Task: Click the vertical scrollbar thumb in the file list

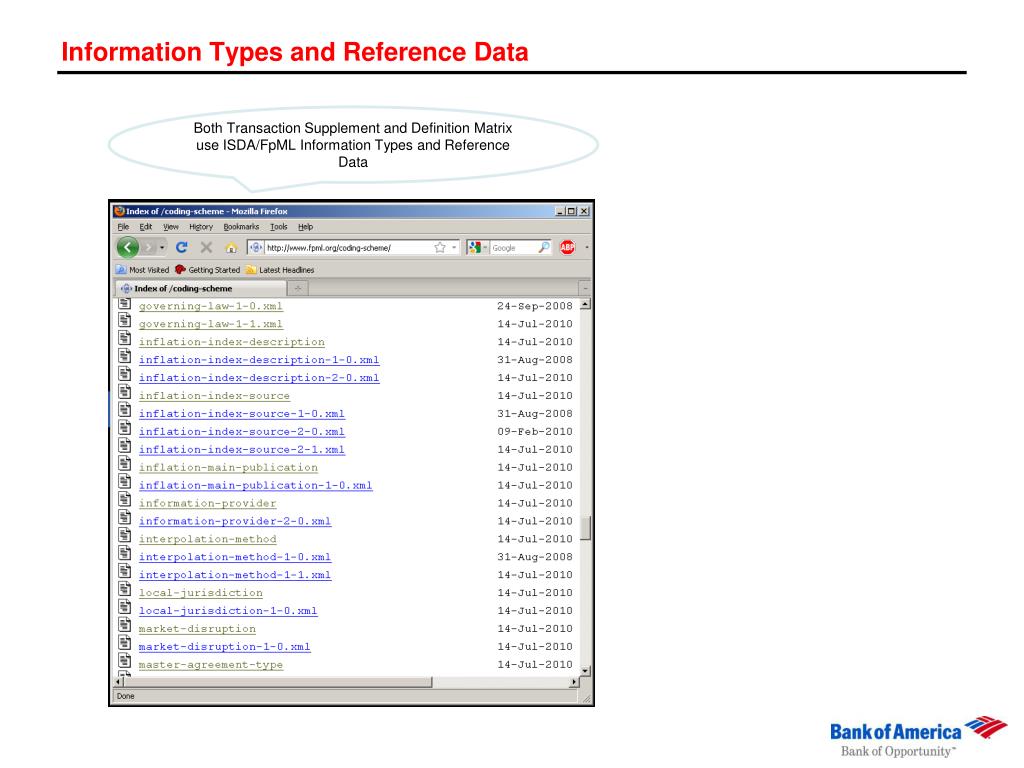Action: 586,528
